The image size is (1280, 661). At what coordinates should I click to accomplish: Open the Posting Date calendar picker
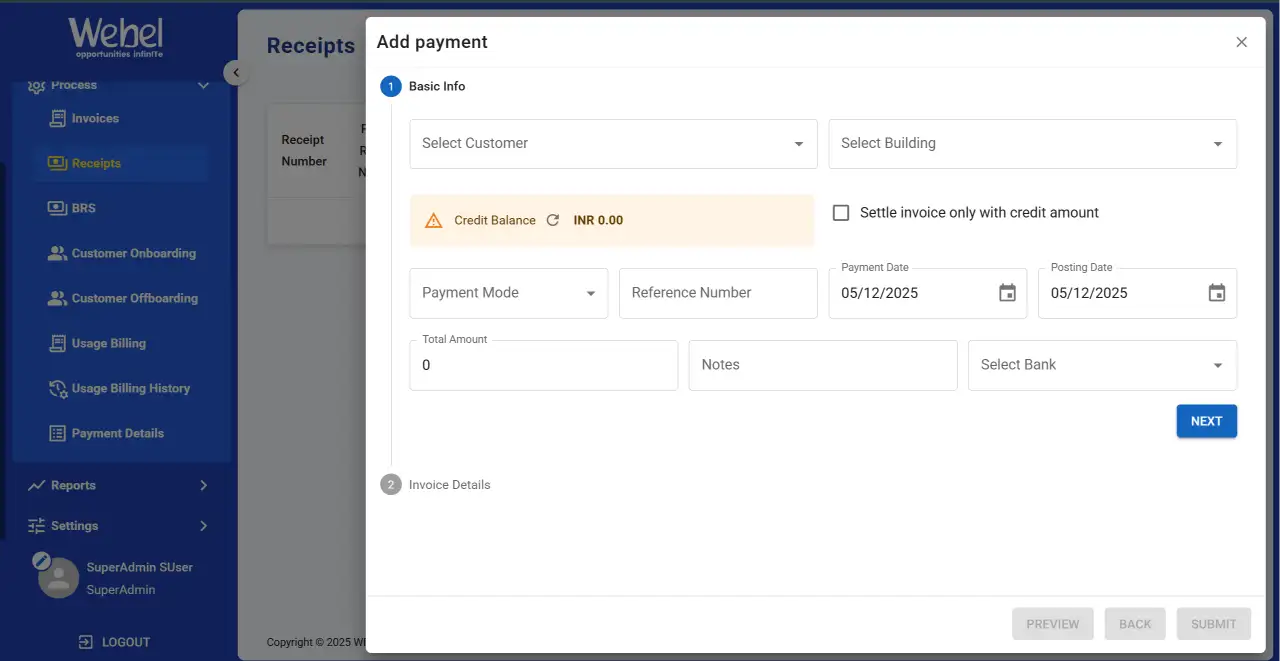pos(1216,293)
